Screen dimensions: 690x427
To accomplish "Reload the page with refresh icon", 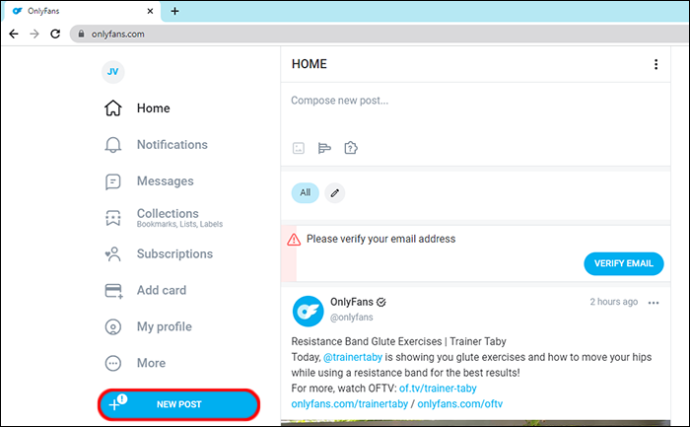I will coord(55,34).
